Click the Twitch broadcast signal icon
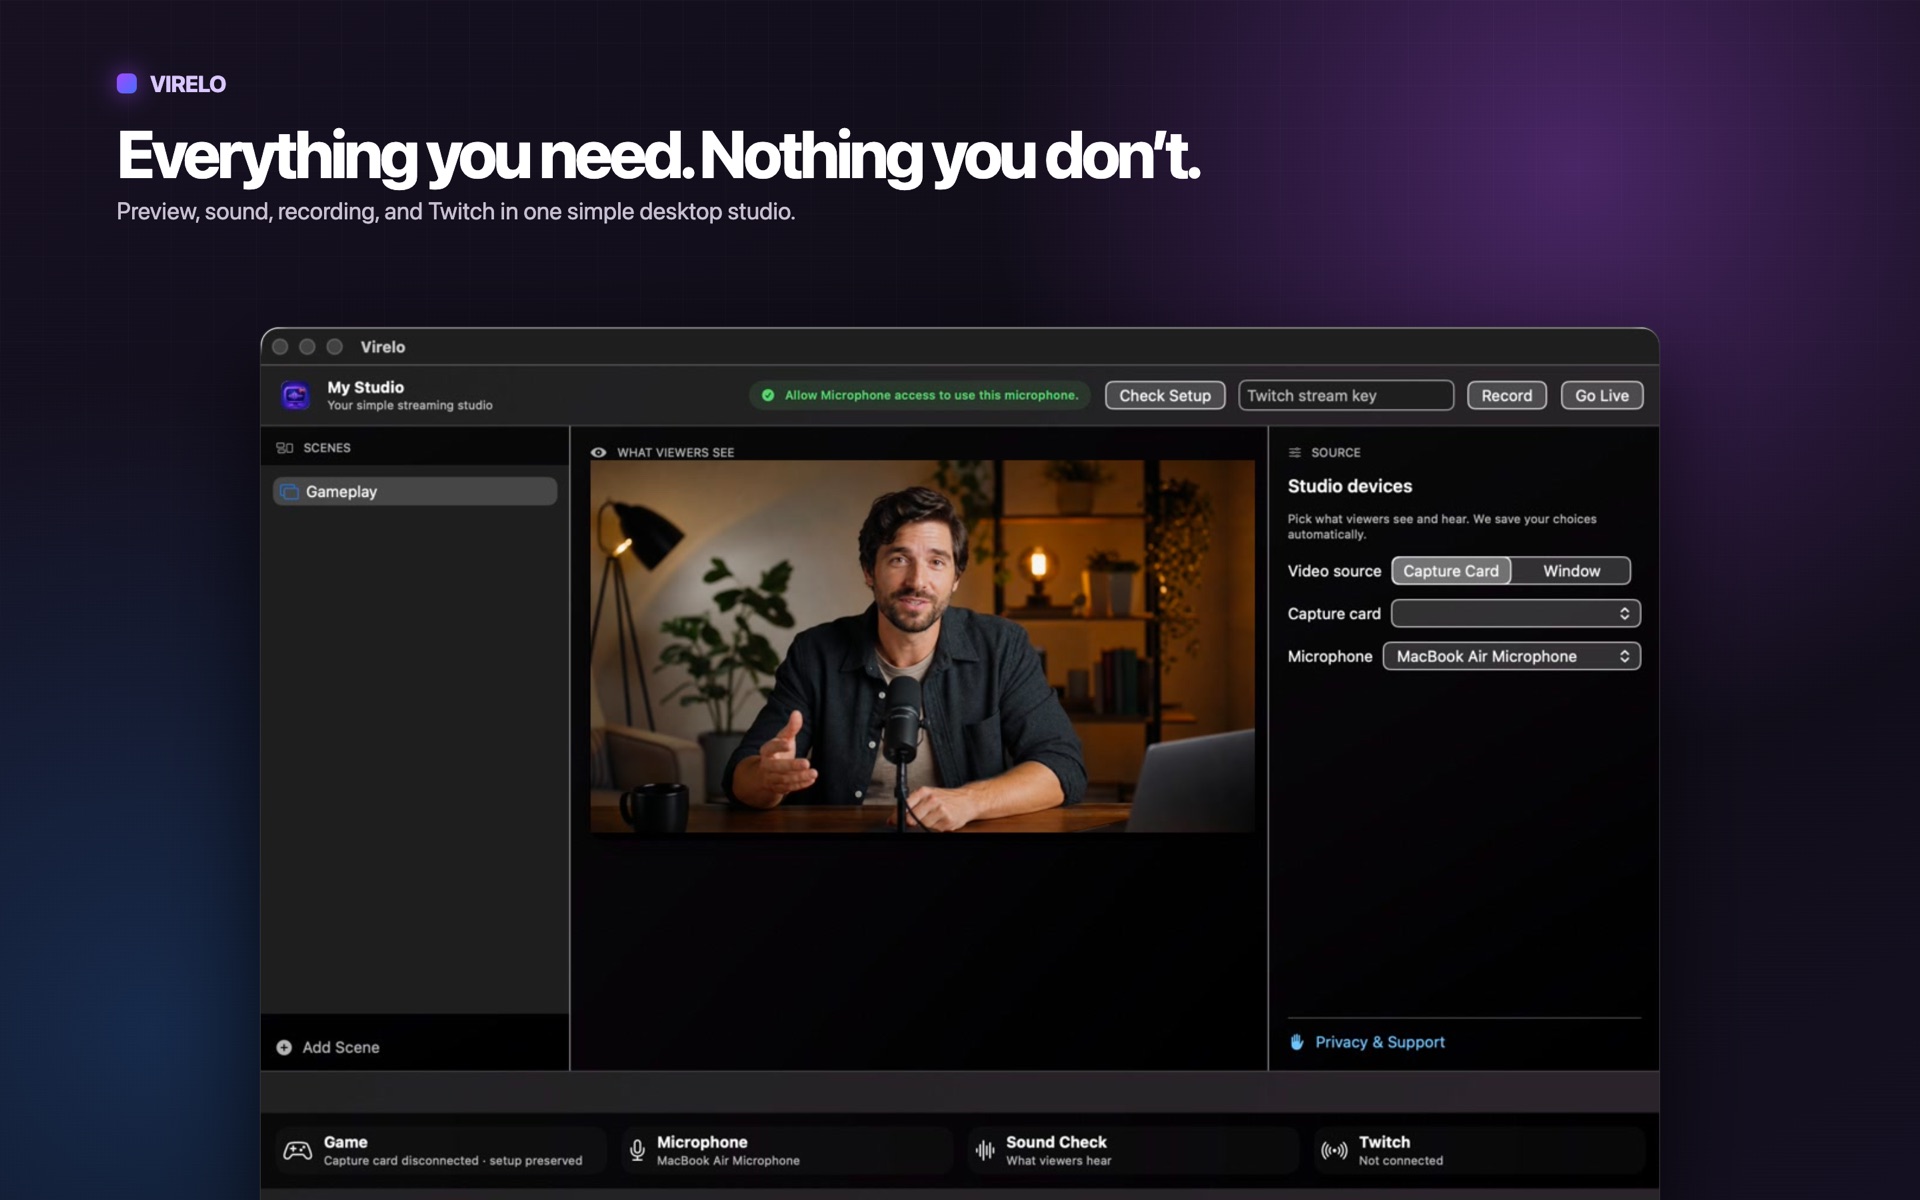The height and width of the screenshot is (1200, 1920). pos(1334,1150)
